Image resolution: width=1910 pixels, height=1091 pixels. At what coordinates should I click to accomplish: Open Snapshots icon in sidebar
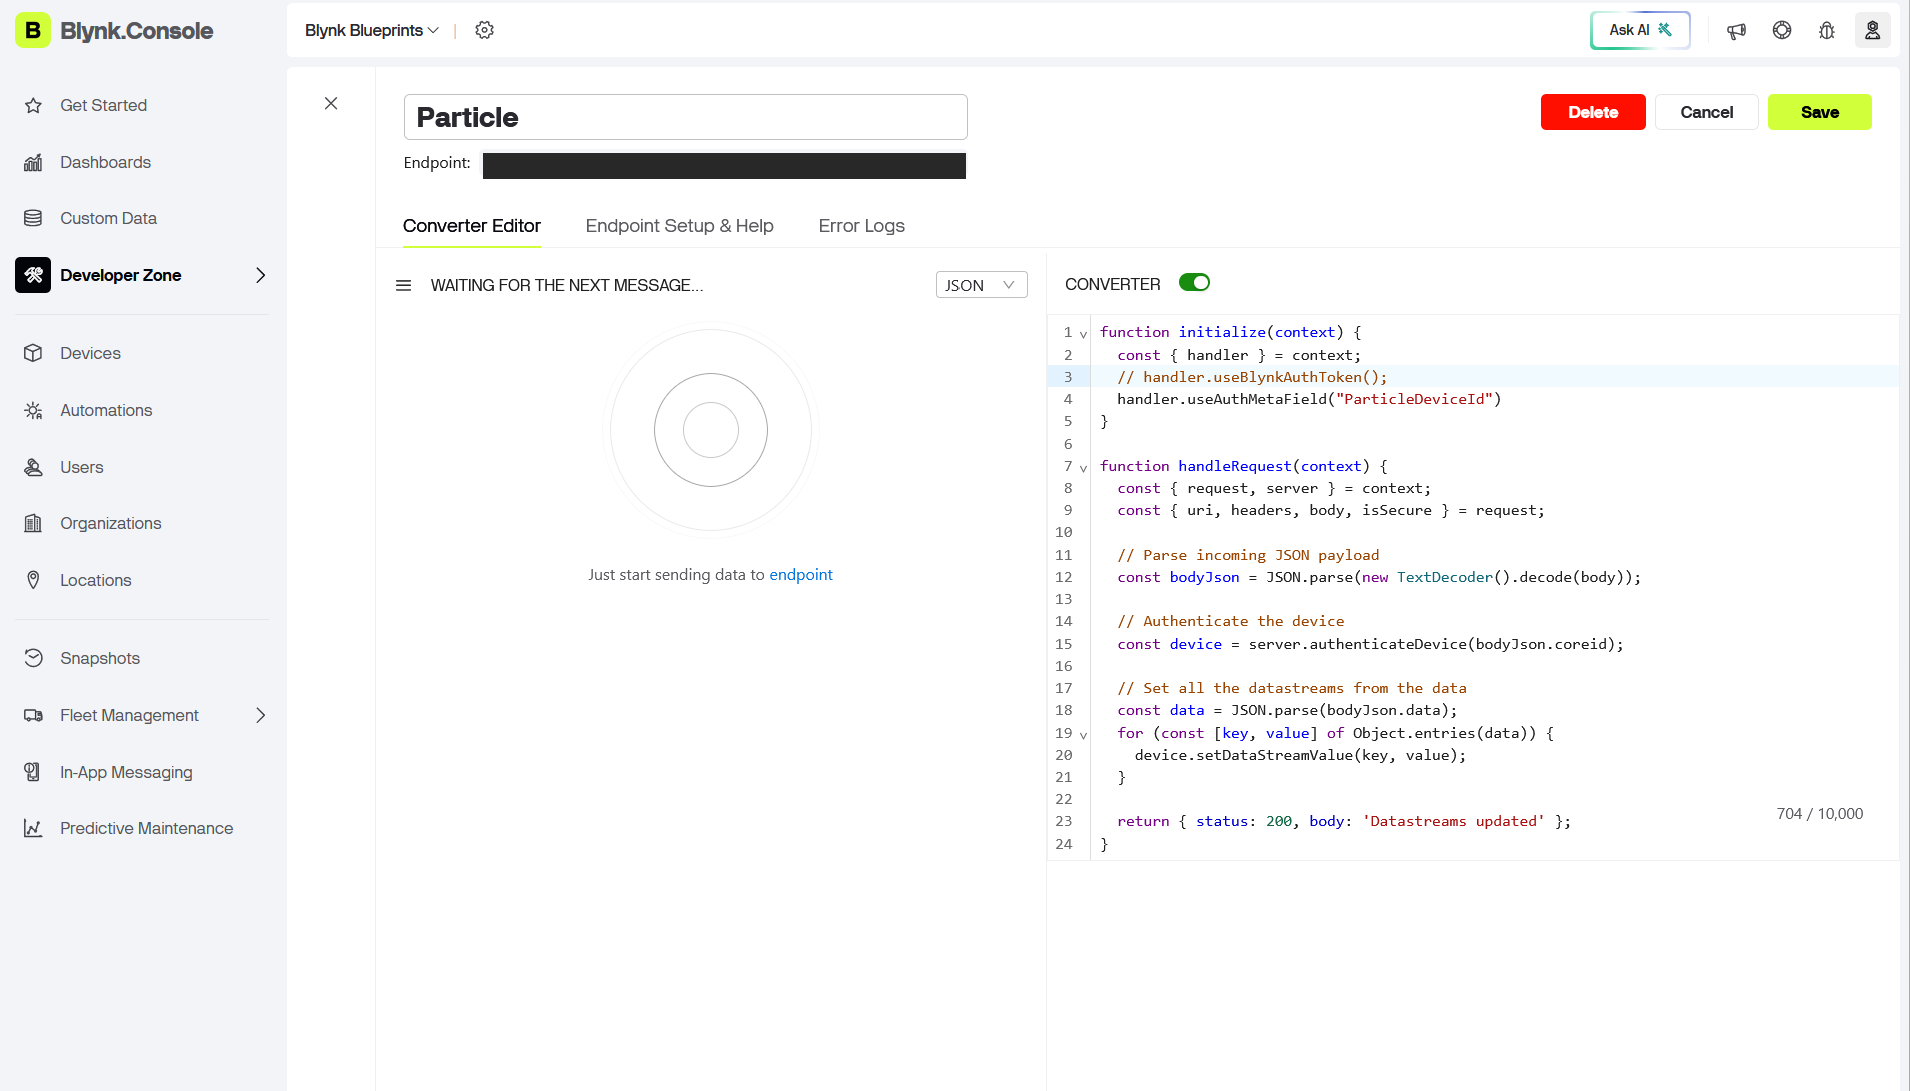[33, 658]
